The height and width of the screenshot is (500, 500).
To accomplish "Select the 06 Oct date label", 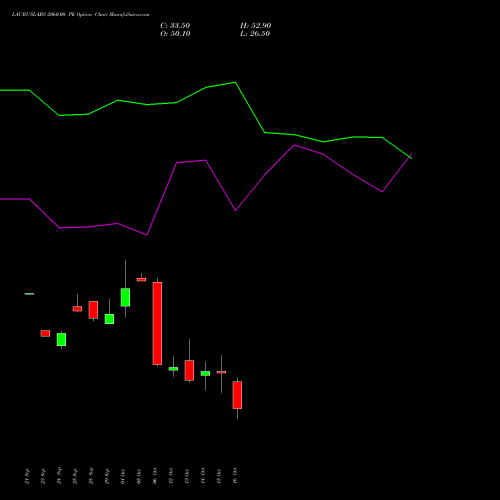I will (155, 476).
